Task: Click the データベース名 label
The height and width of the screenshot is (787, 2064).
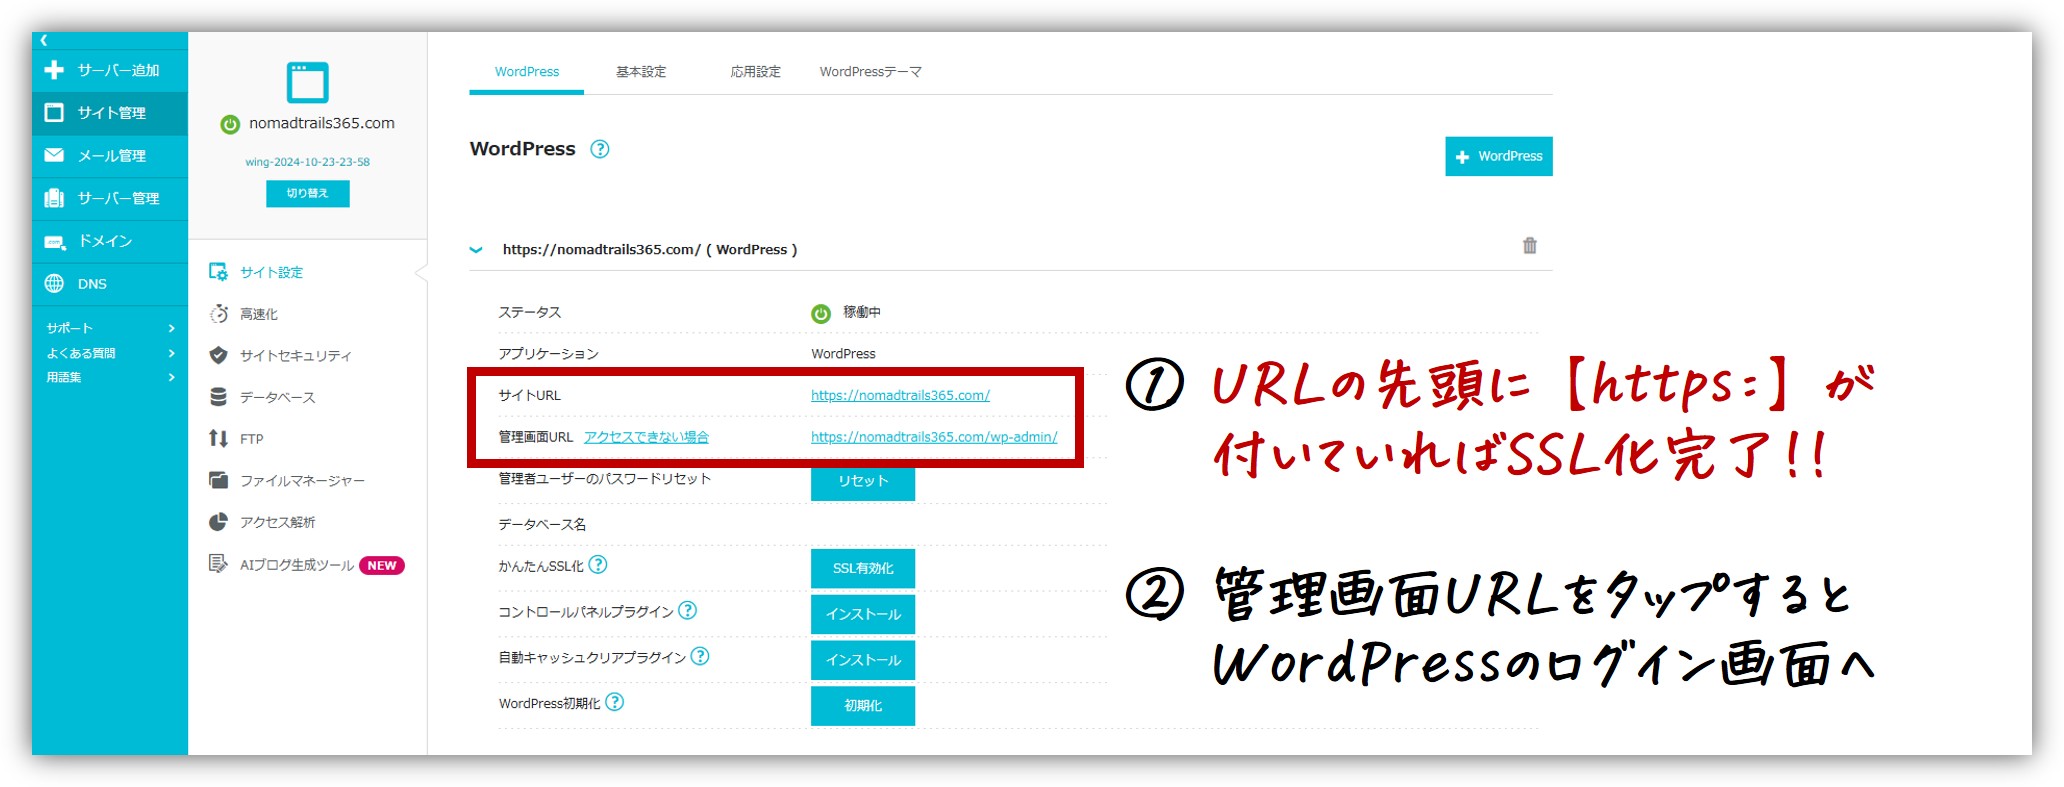Action: coord(542,524)
